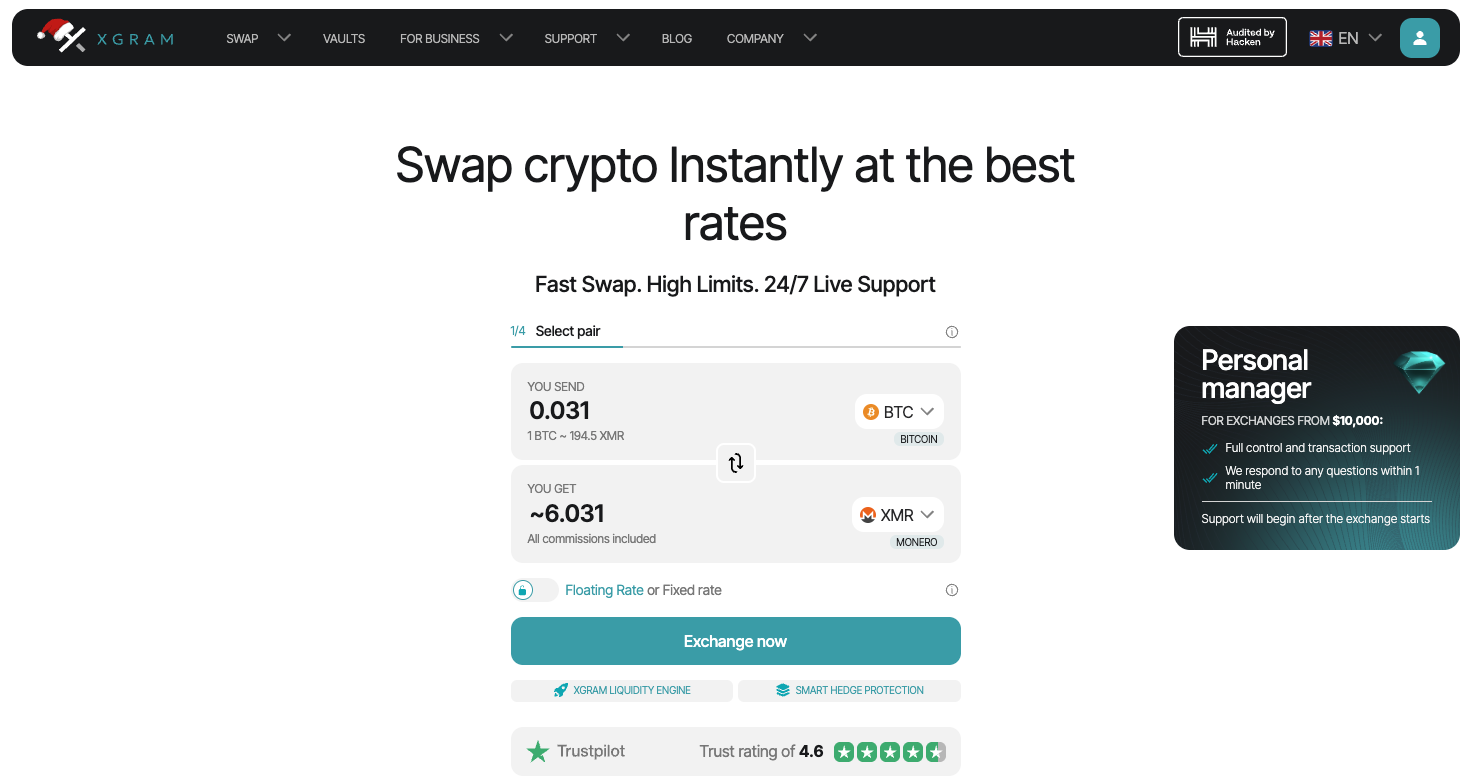Open the Vaults menu item
1480x777 pixels.
tap(344, 38)
